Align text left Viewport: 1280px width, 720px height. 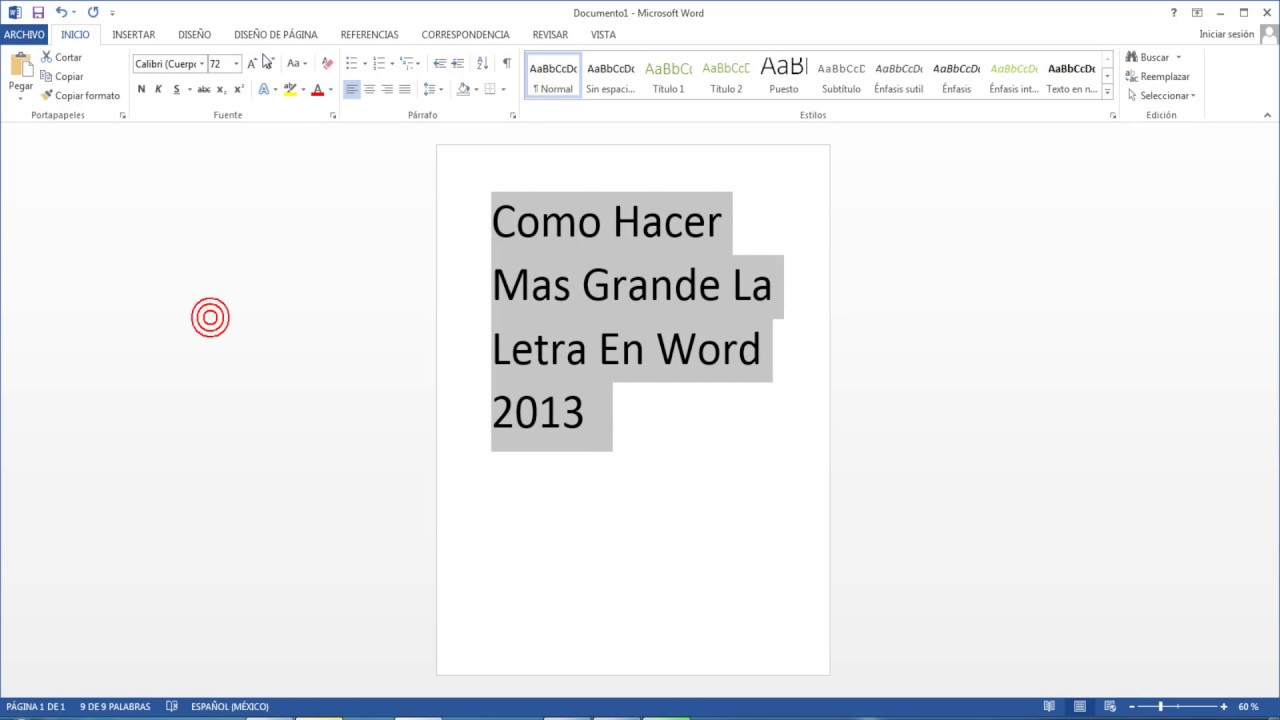click(x=351, y=89)
